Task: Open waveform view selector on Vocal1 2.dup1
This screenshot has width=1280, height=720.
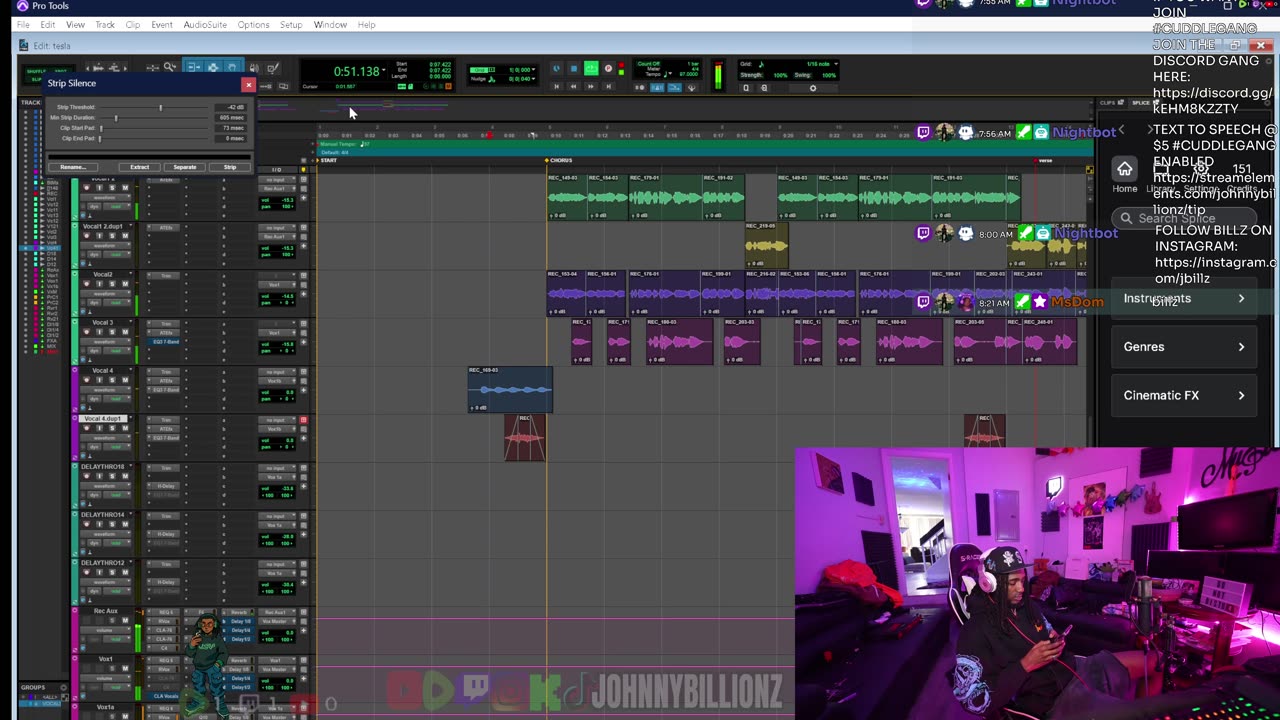Action: 106,246
